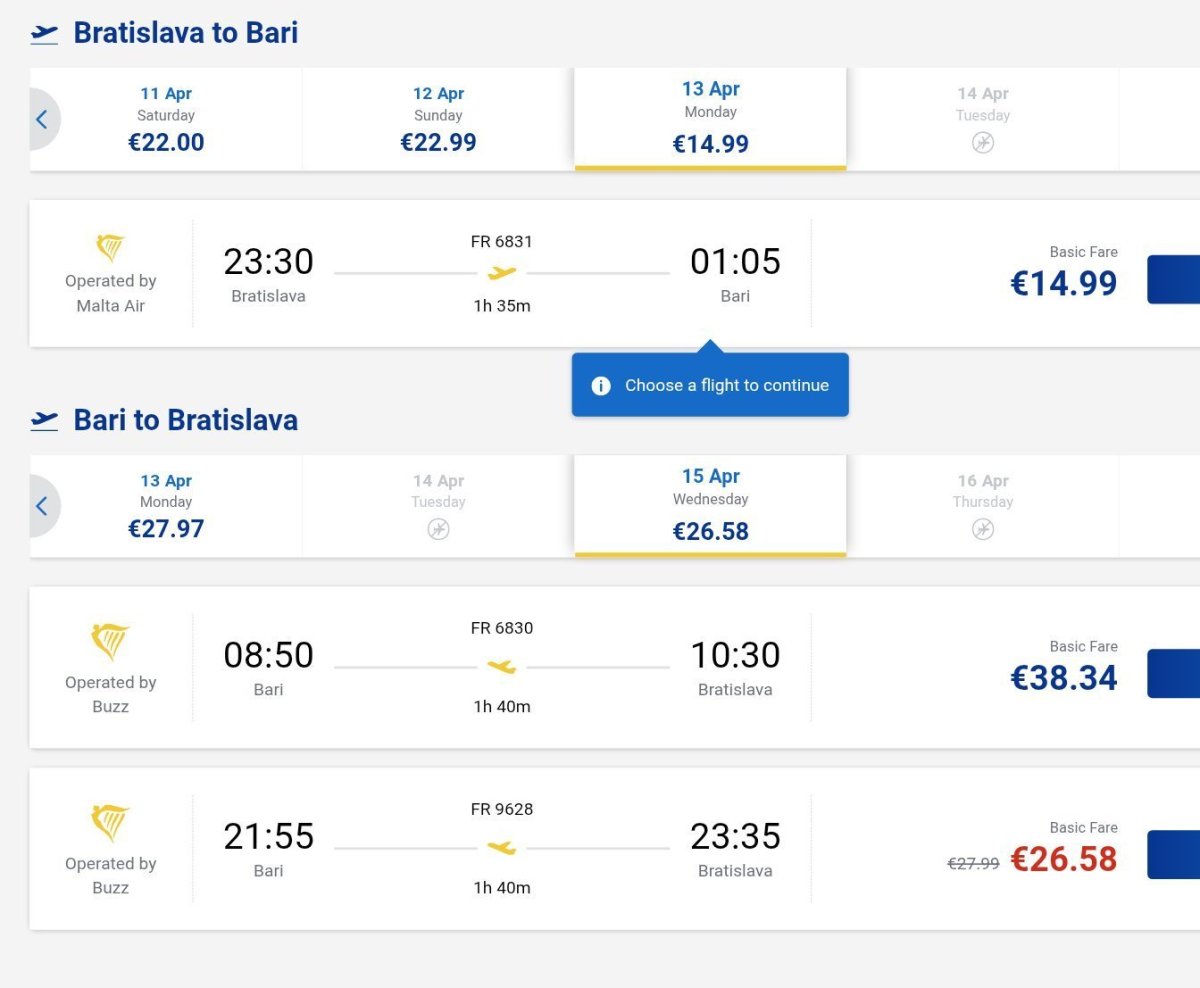Show earlier outbound dates with left chevron
The width and height of the screenshot is (1200, 988).
coord(42,120)
